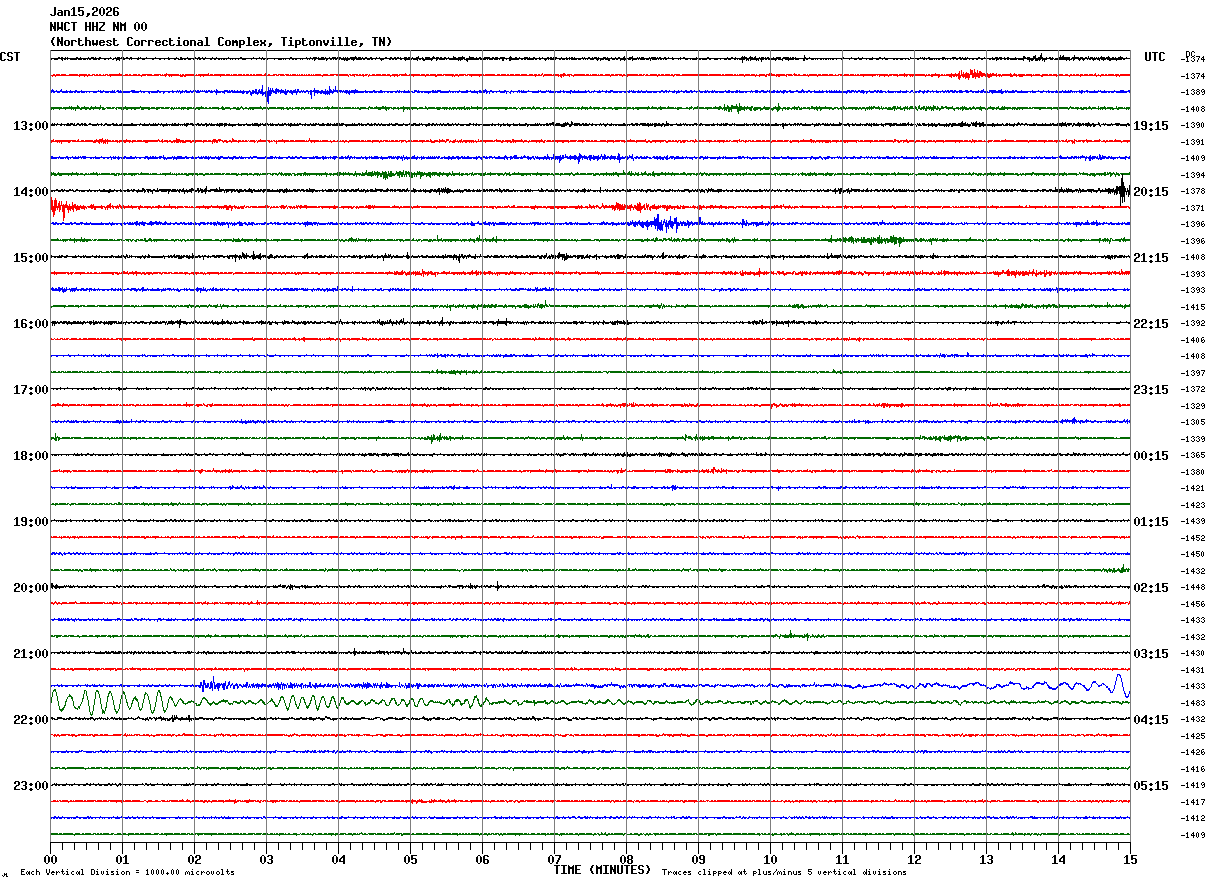Click the 23:15 UTC time label
This screenshot has height=886, width=1210.
tap(1150, 390)
